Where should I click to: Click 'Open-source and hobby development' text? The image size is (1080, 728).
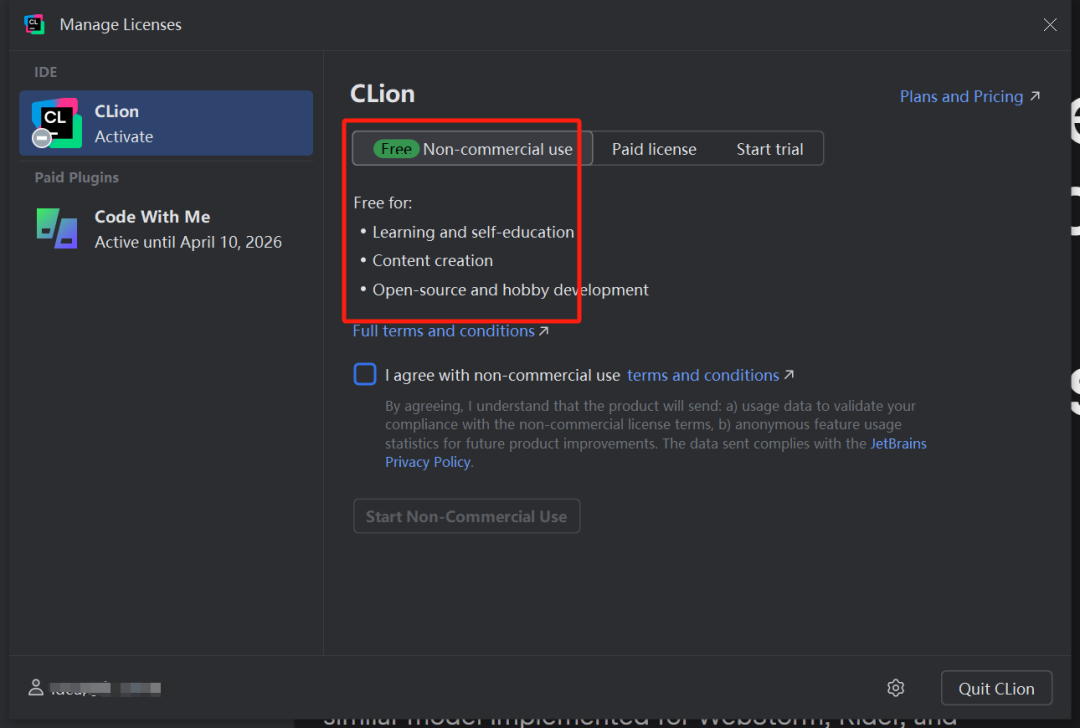coord(510,290)
